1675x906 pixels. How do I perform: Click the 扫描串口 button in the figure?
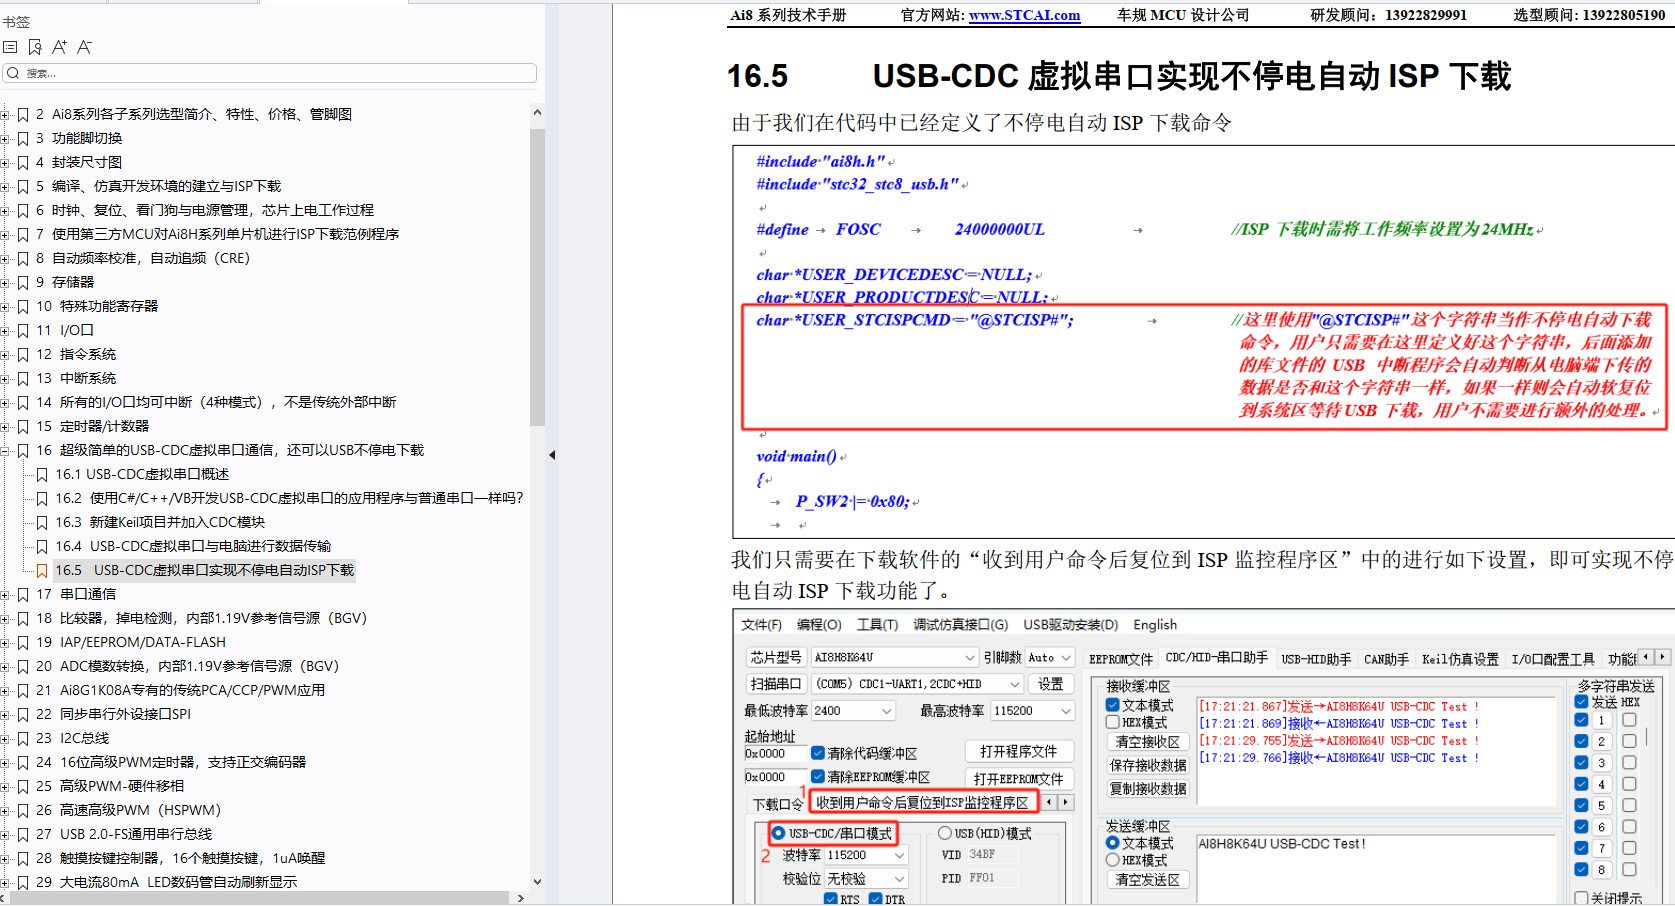[x=776, y=684]
